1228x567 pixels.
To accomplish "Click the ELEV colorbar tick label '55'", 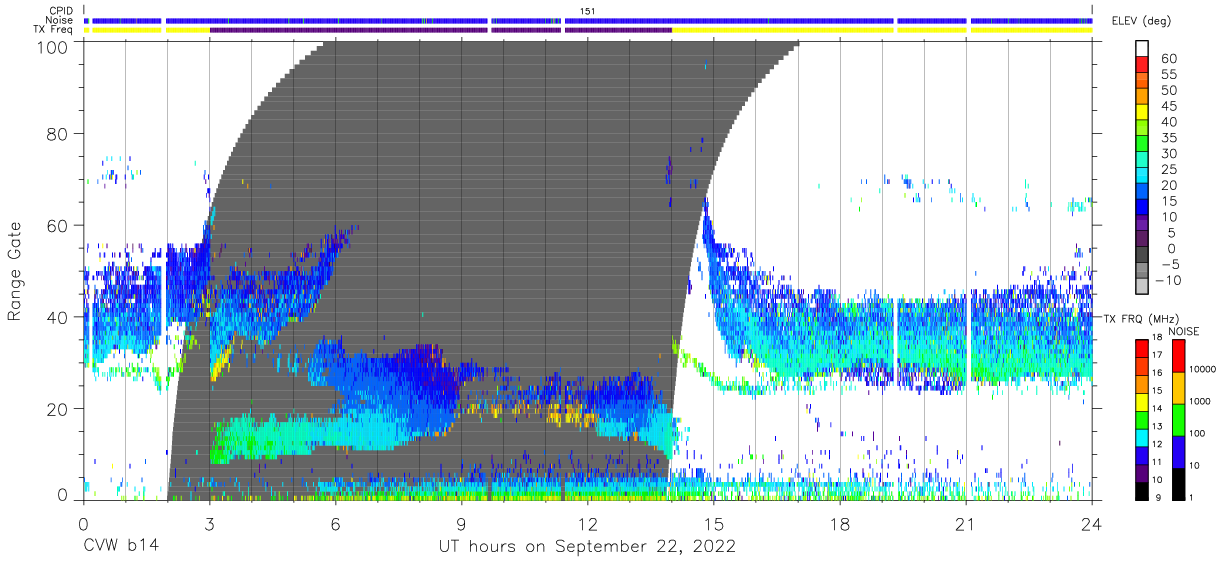I will 1168,74.
